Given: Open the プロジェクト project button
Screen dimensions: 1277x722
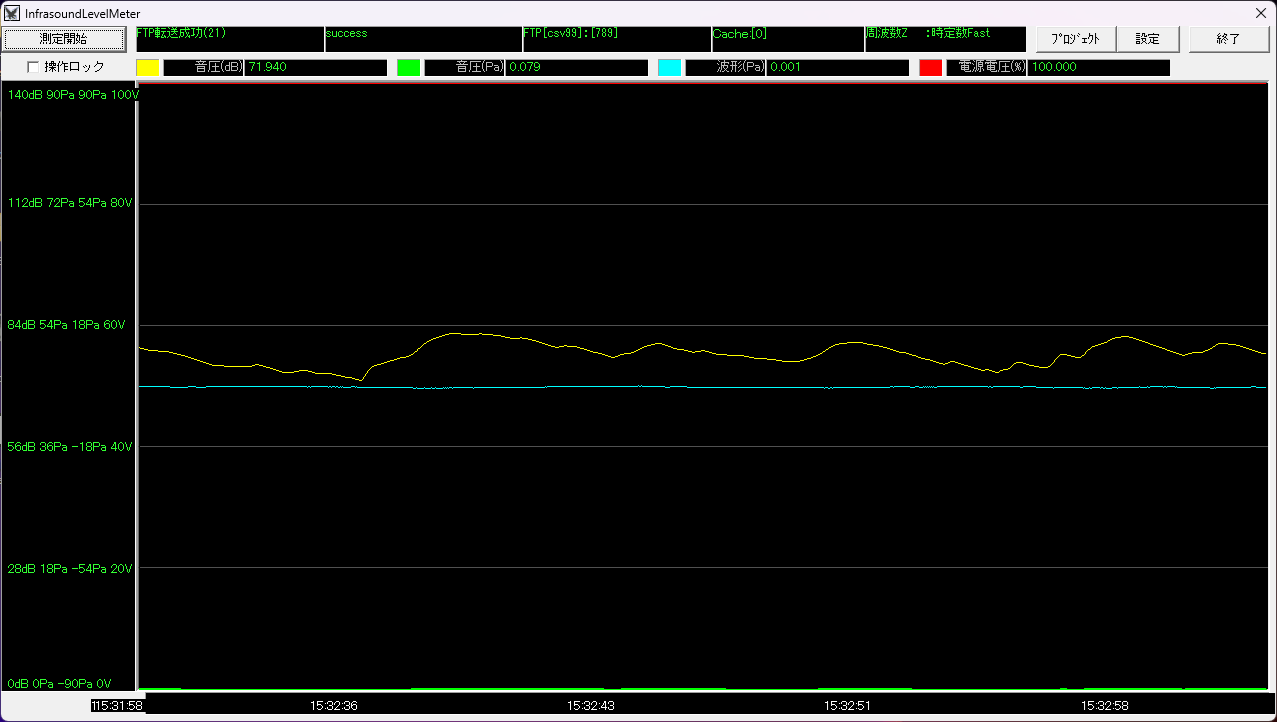Looking at the screenshot, I should [x=1075, y=39].
